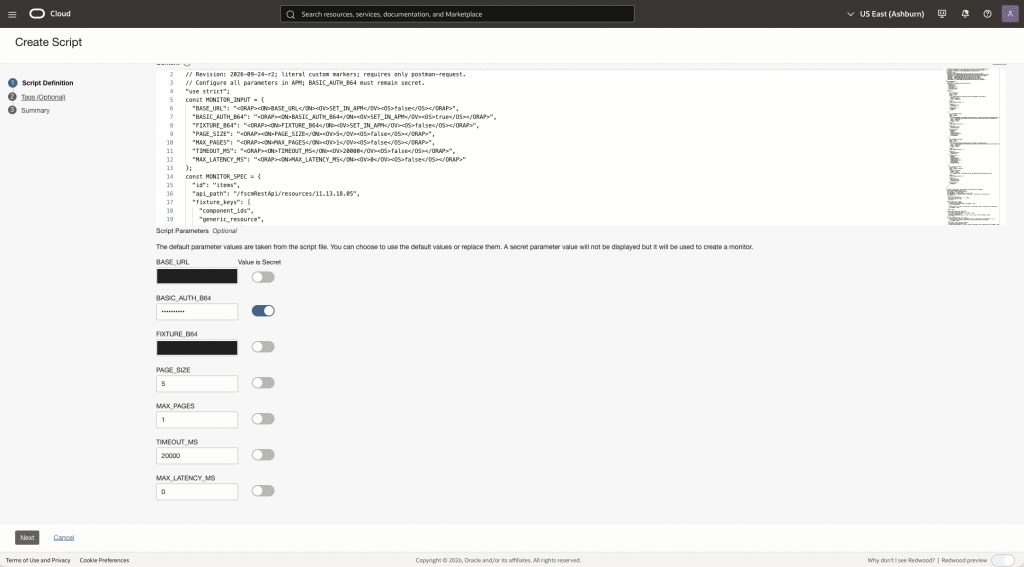Click line number 13 in editor gutter
The height and width of the screenshot is (567, 1024).
(170, 168)
